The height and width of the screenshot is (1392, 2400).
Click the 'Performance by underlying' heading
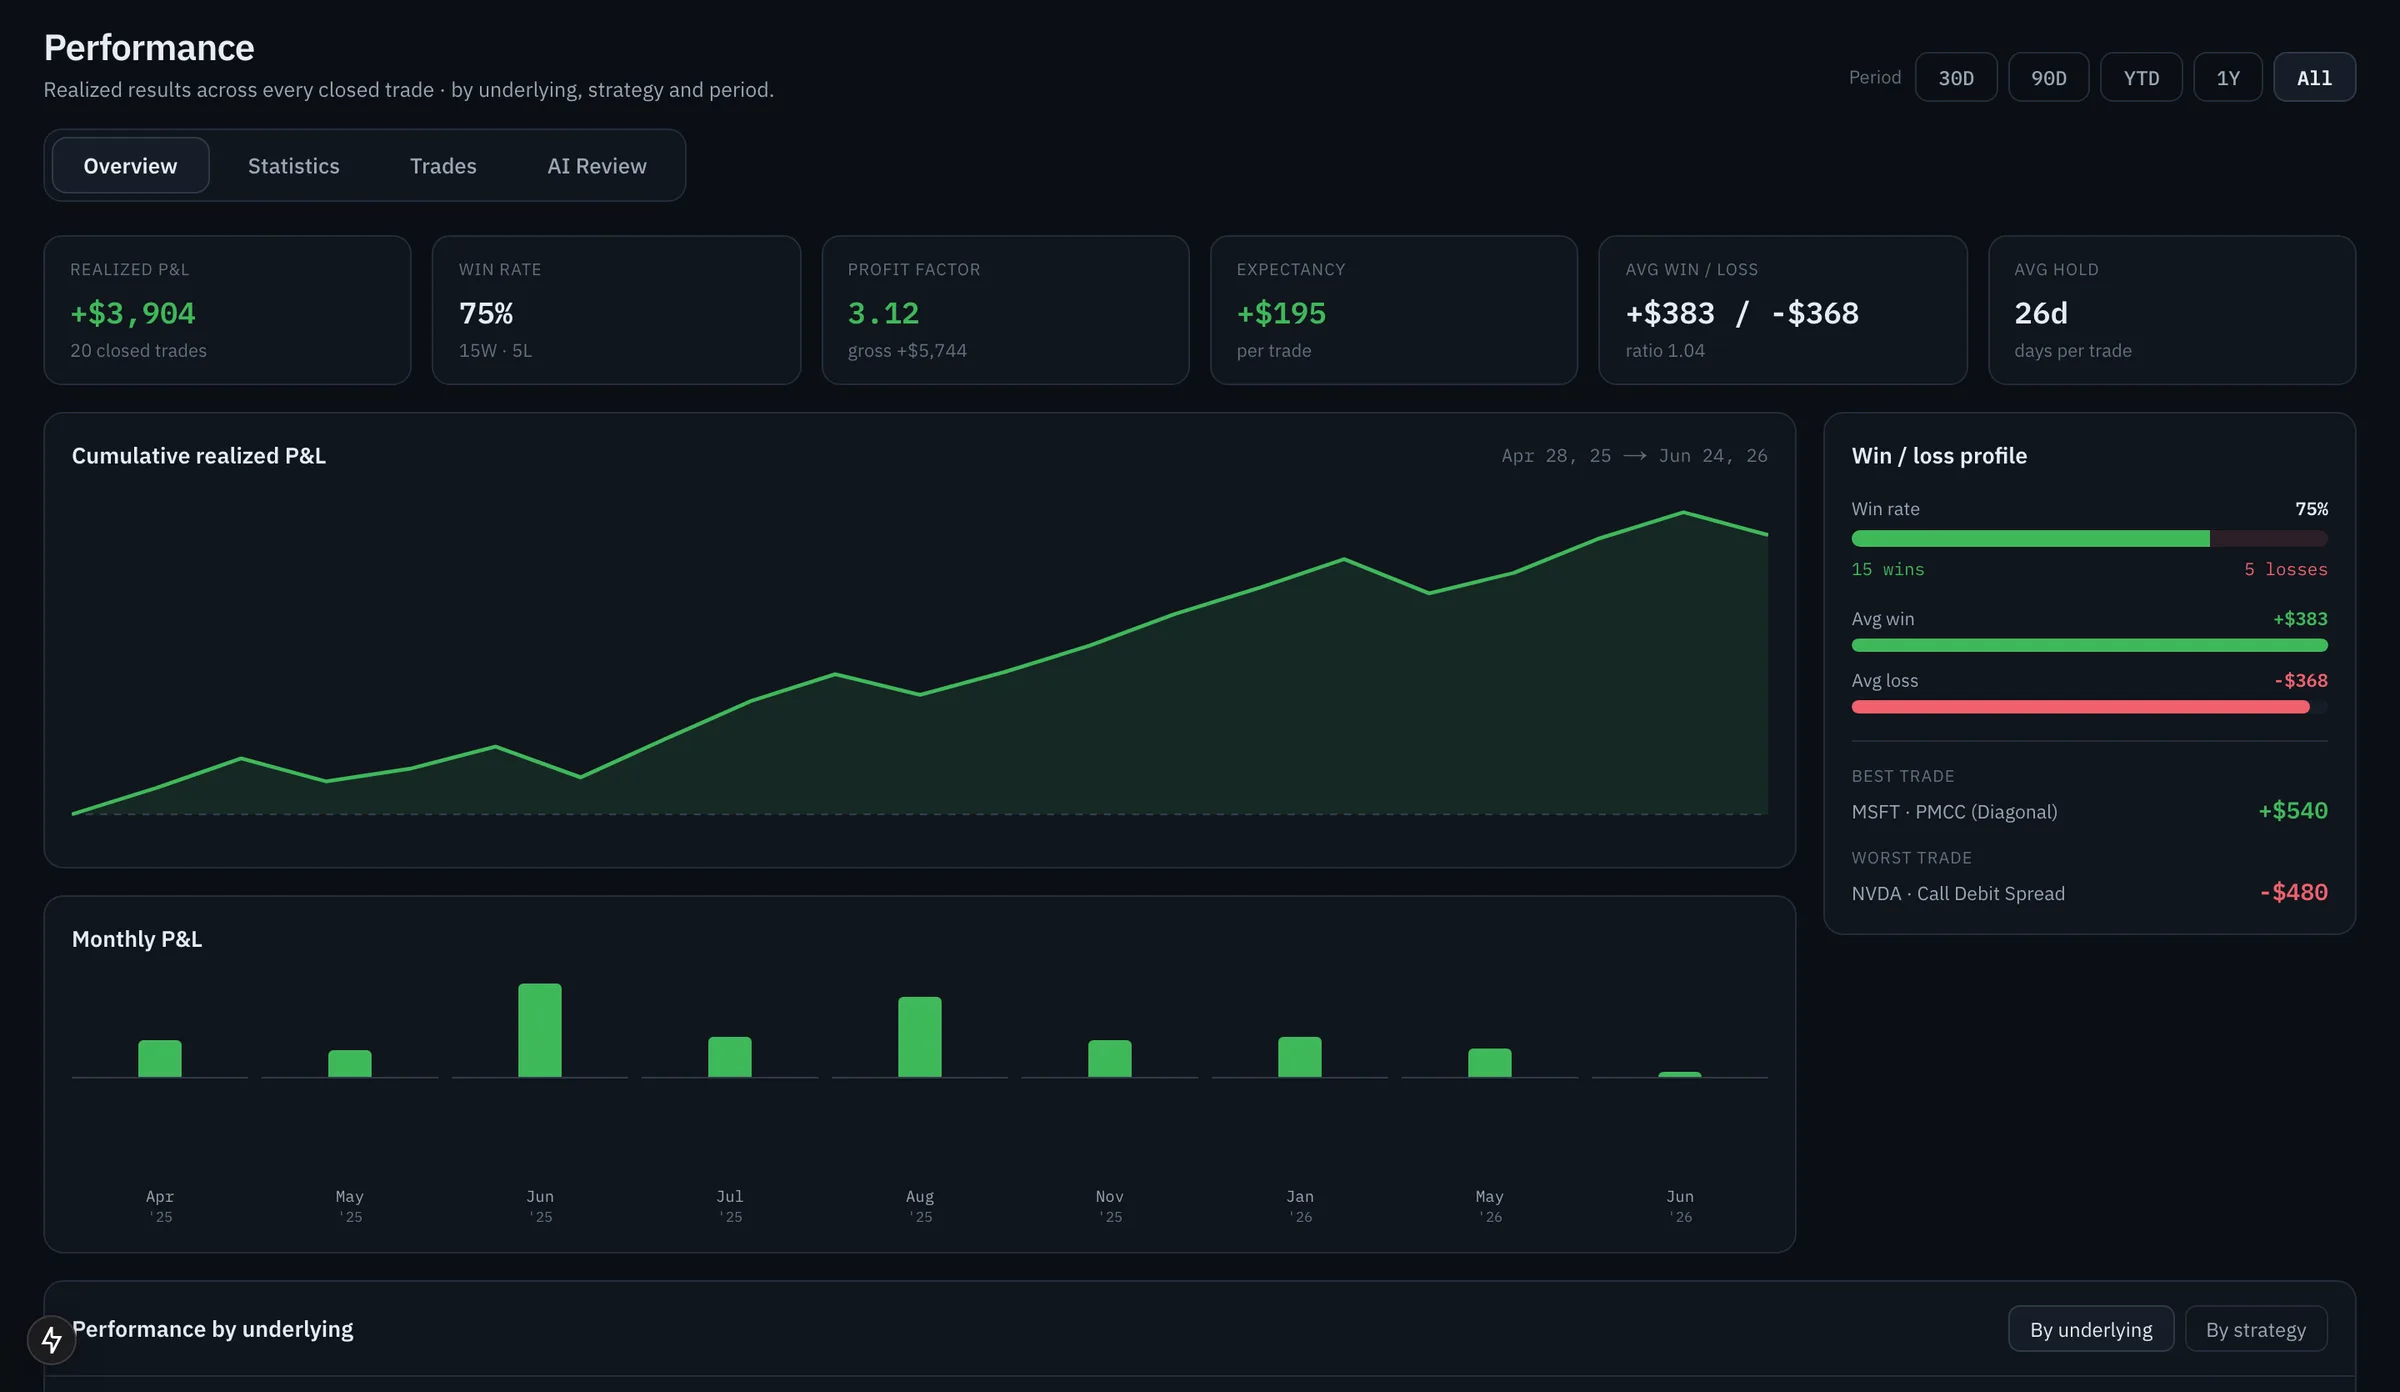(213, 1329)
